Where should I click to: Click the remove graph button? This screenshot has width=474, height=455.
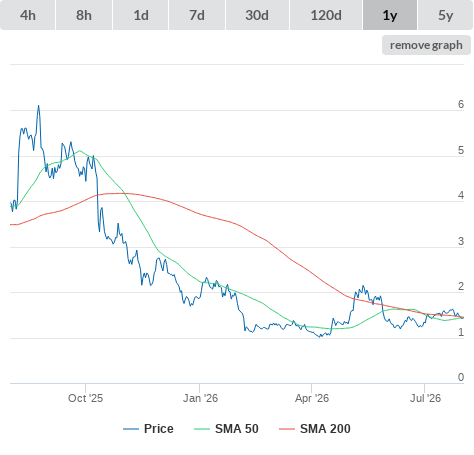click(x=426, y=45)
